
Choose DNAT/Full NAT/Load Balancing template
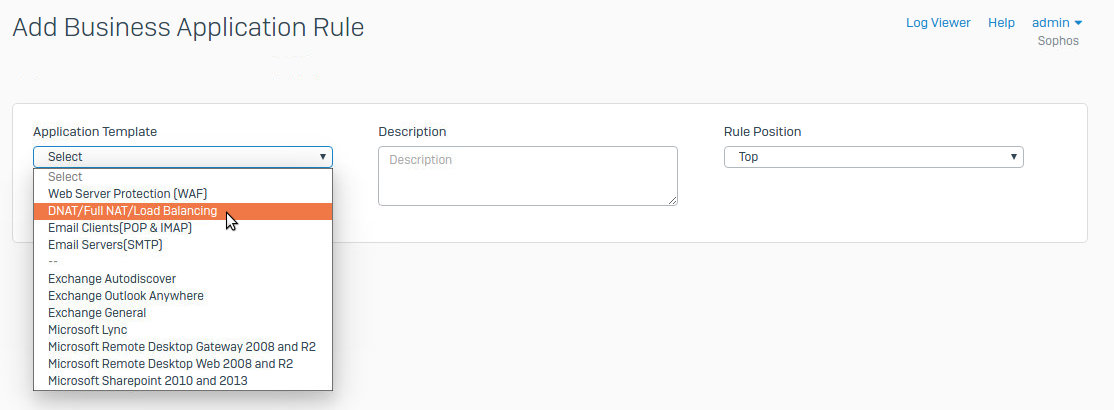coord(132,211)
